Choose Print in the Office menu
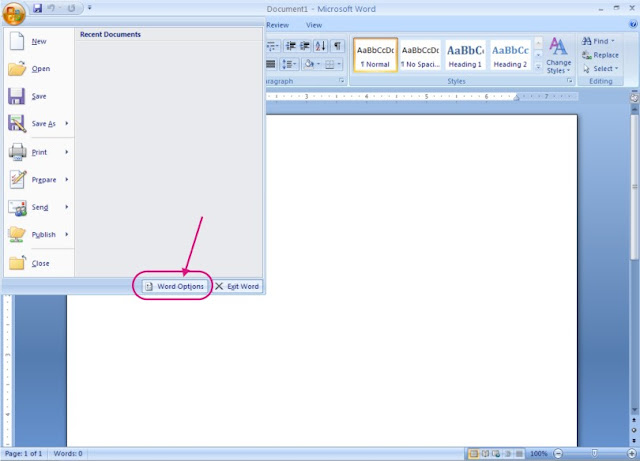 (33, 152)
